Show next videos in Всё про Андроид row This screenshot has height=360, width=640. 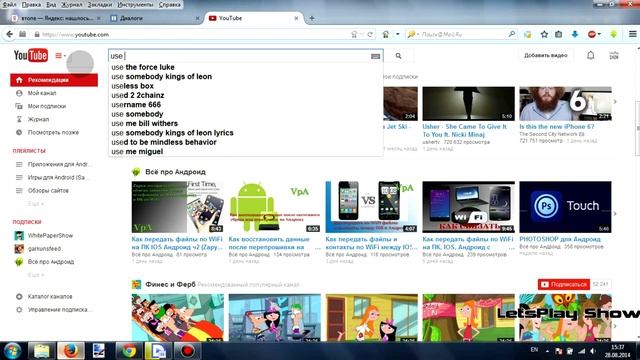point(615,213)
